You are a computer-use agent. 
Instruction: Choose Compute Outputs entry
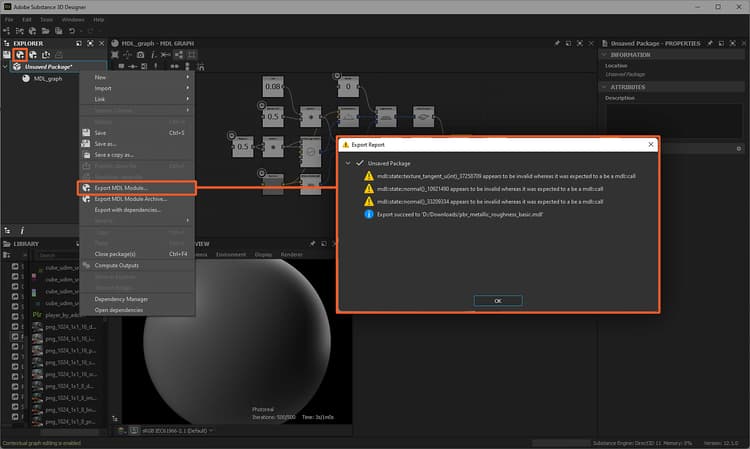[x=137, y=265]
